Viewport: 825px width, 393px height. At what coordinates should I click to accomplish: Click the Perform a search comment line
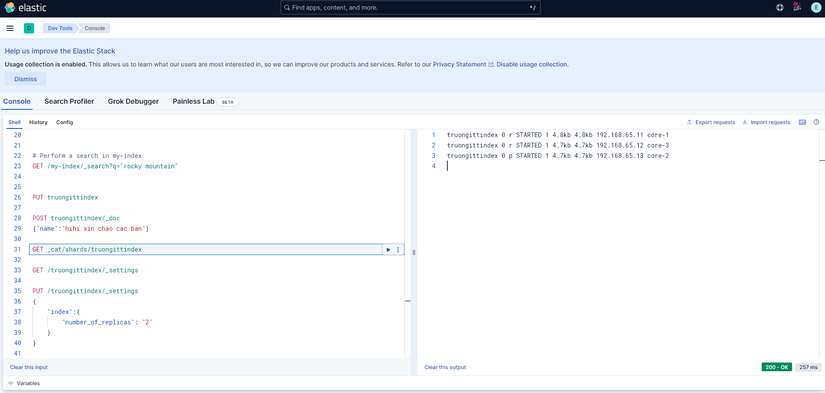(87, 156)
